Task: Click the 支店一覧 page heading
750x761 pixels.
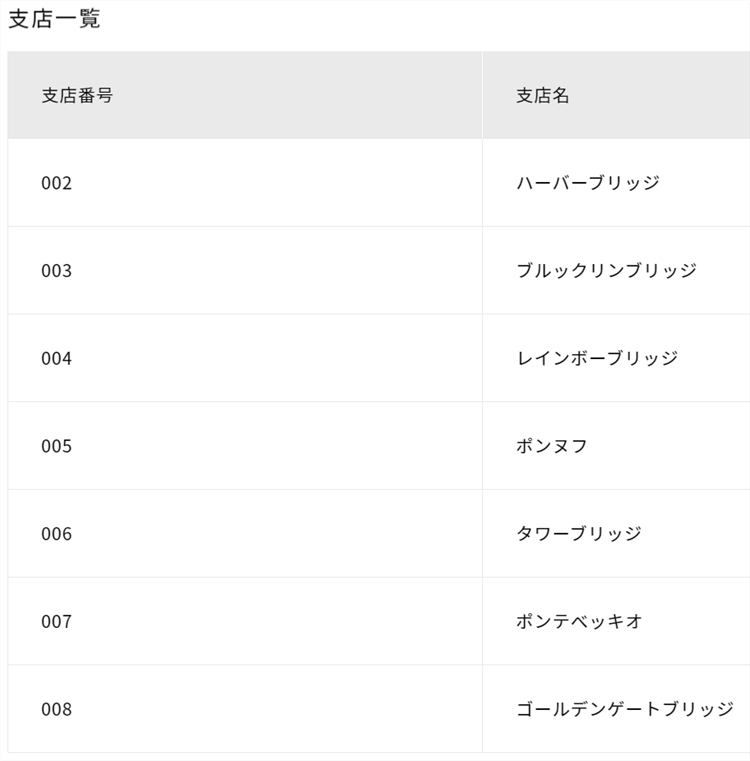Action: click(x=54, y=19)
